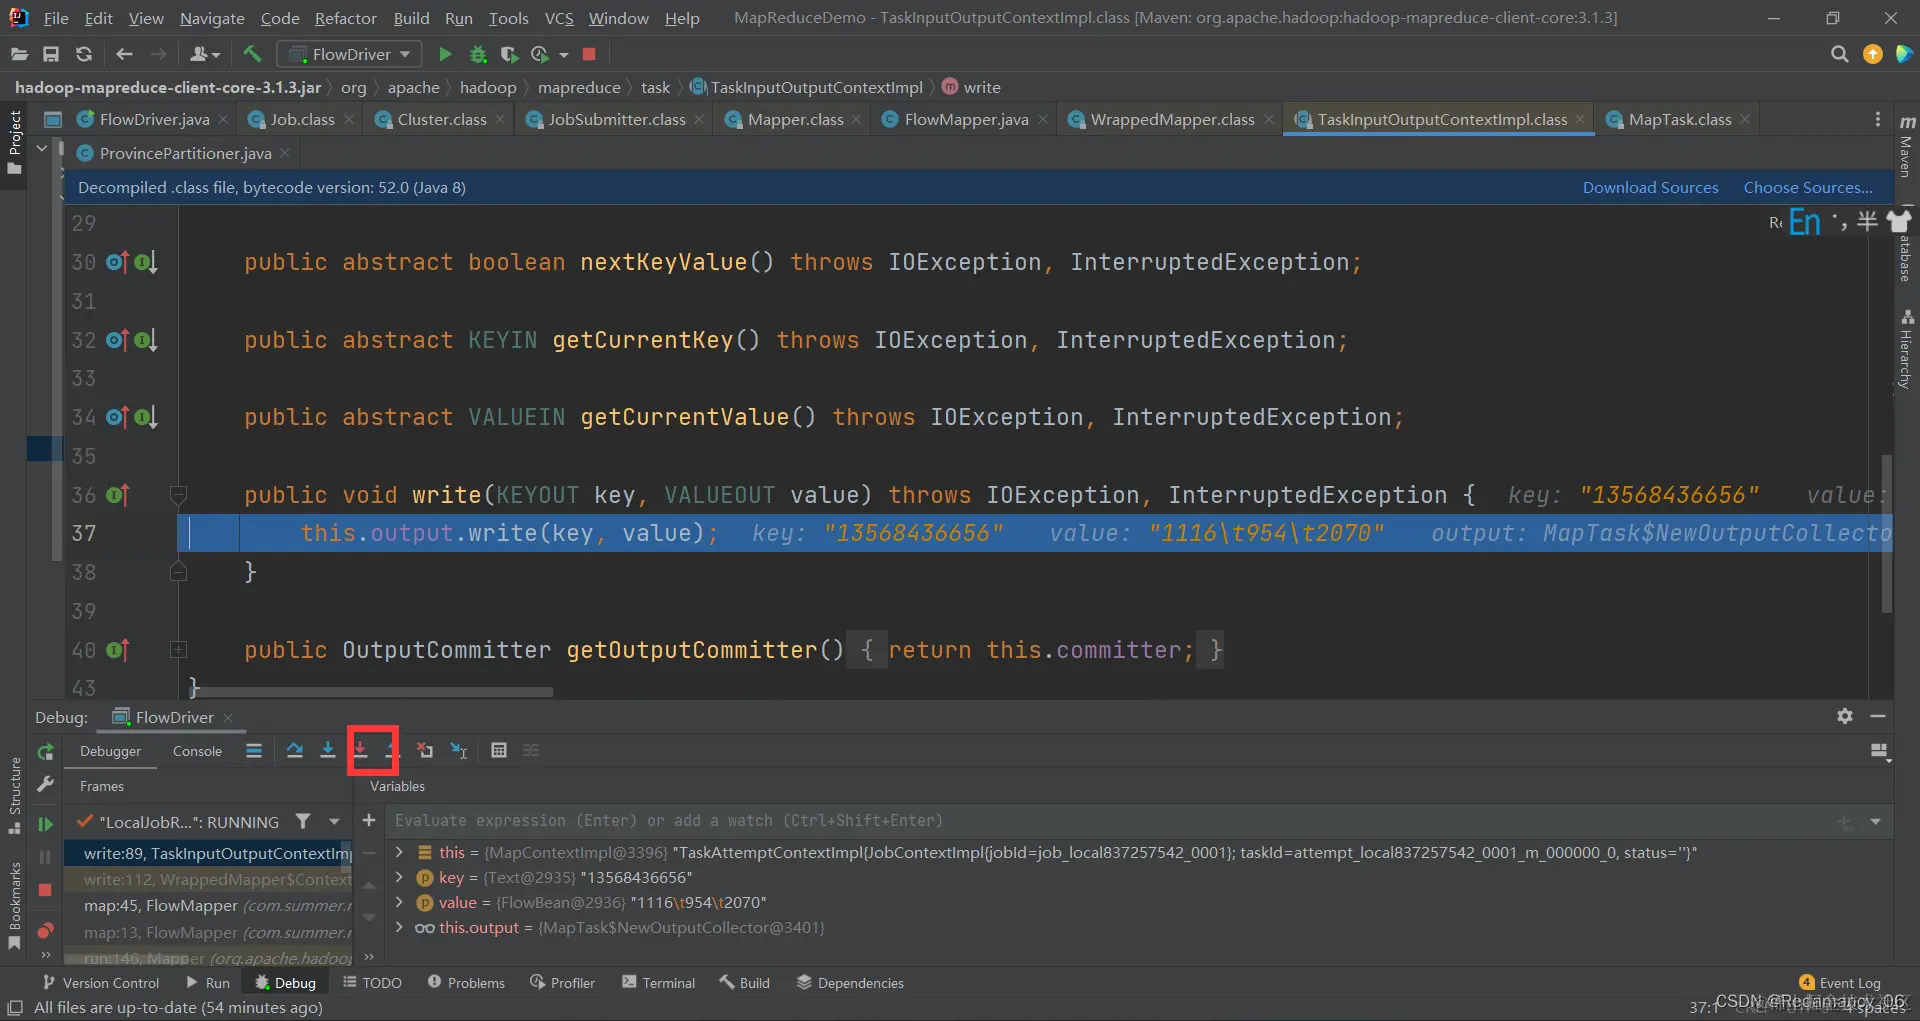
Task: Expand the 'key' variable node
Action: (399, 877)
